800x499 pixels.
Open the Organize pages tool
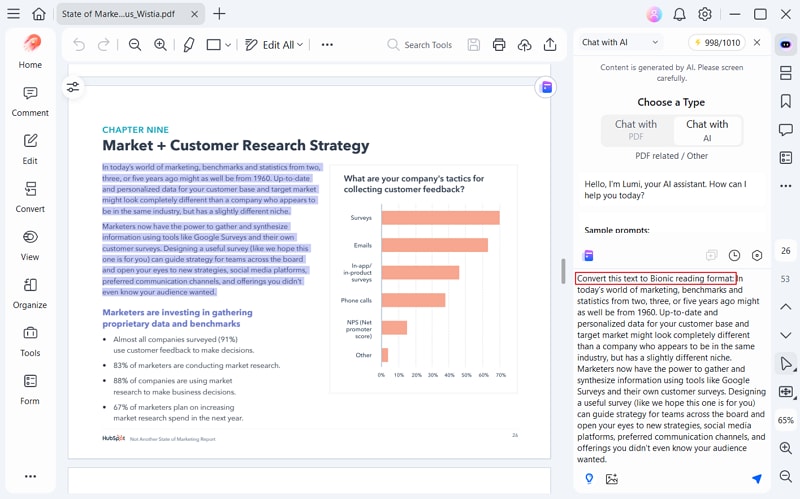click(30, 293)
